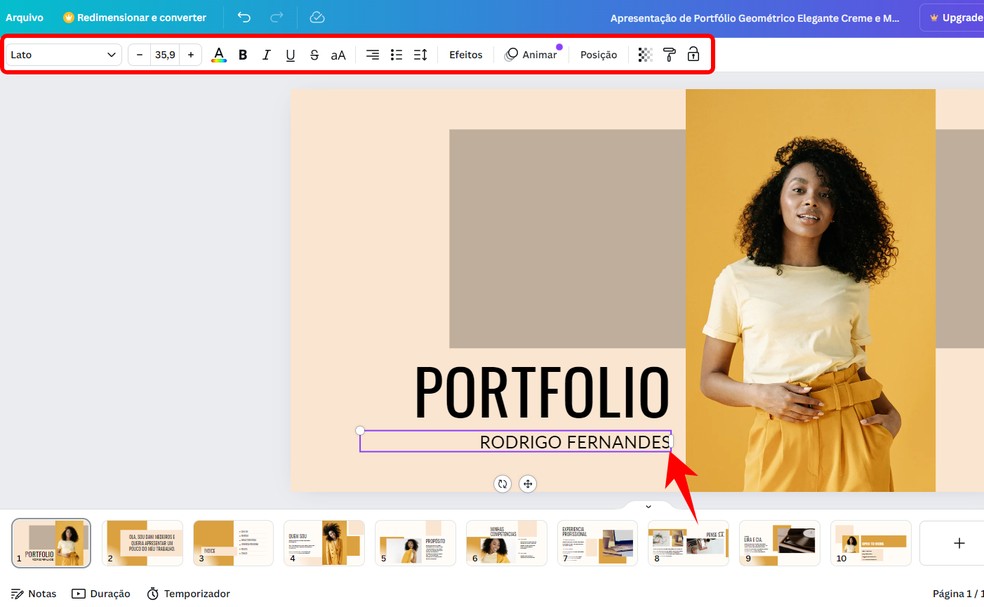Open the text case options (aA)
The width and height of the screenshot is (984, 607).
tap(338, 55)
